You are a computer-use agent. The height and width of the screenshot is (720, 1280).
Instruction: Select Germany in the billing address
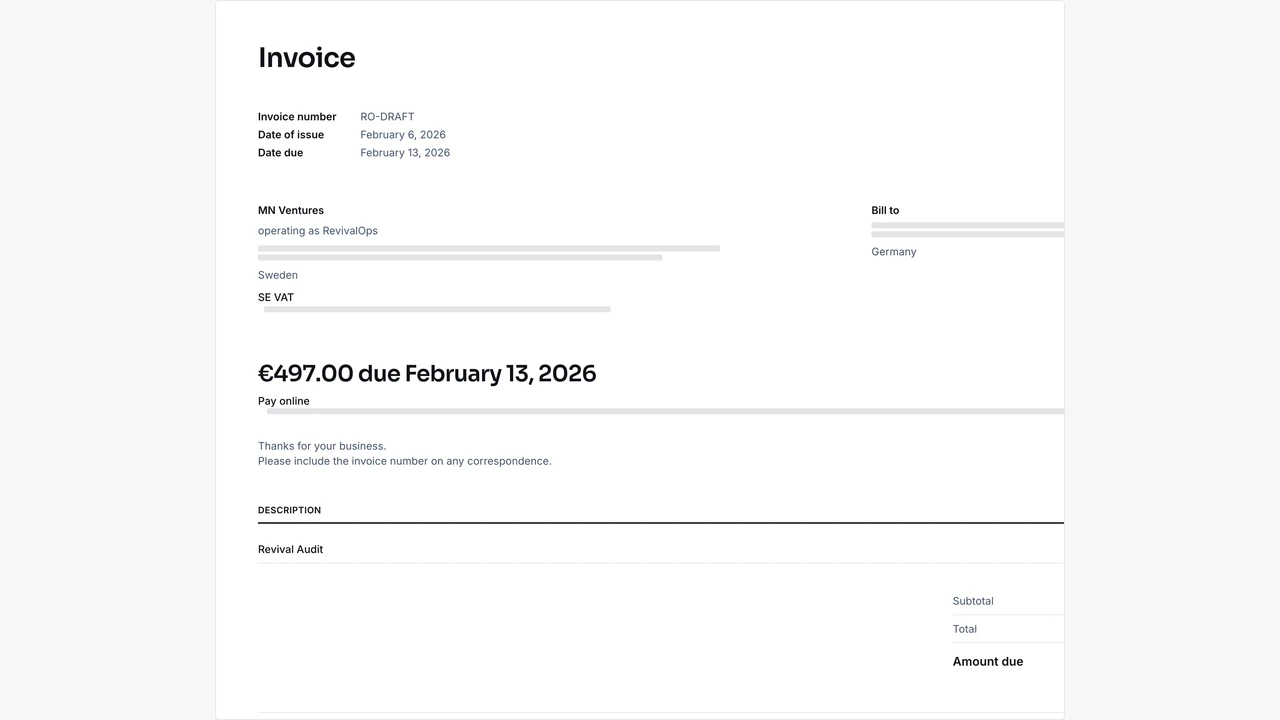[893, 251]
